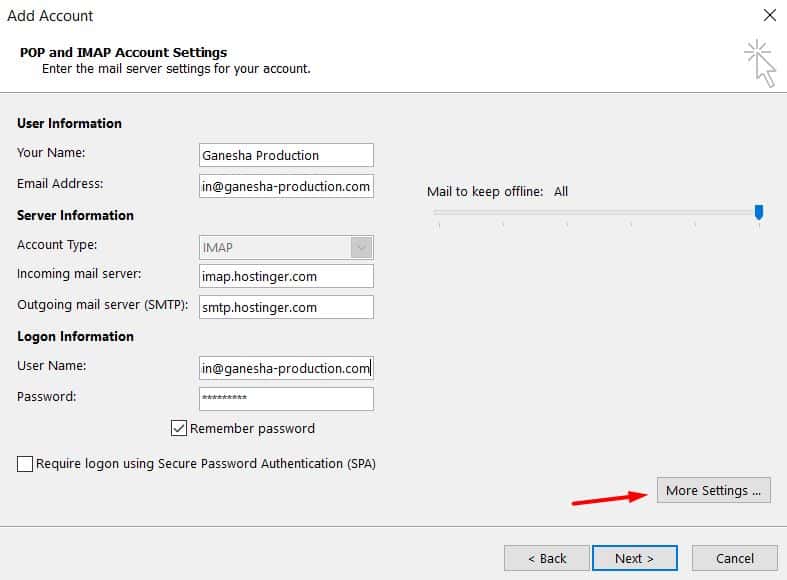Go to Next step of wizard
This screenshot has height=580, width=787.
click(x=634, y=558)
